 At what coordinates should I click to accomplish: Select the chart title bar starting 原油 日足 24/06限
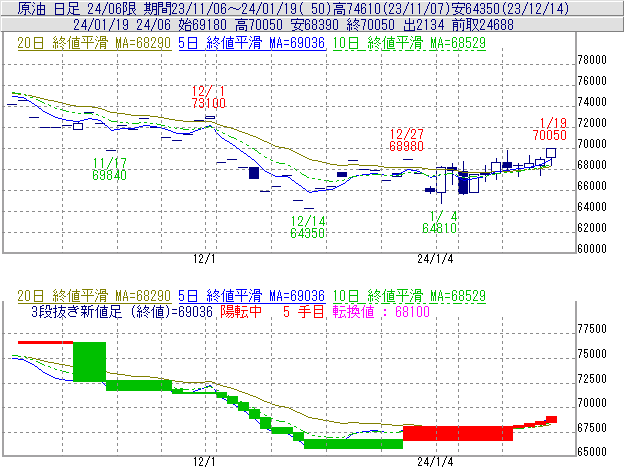click(x=312, y=8)
